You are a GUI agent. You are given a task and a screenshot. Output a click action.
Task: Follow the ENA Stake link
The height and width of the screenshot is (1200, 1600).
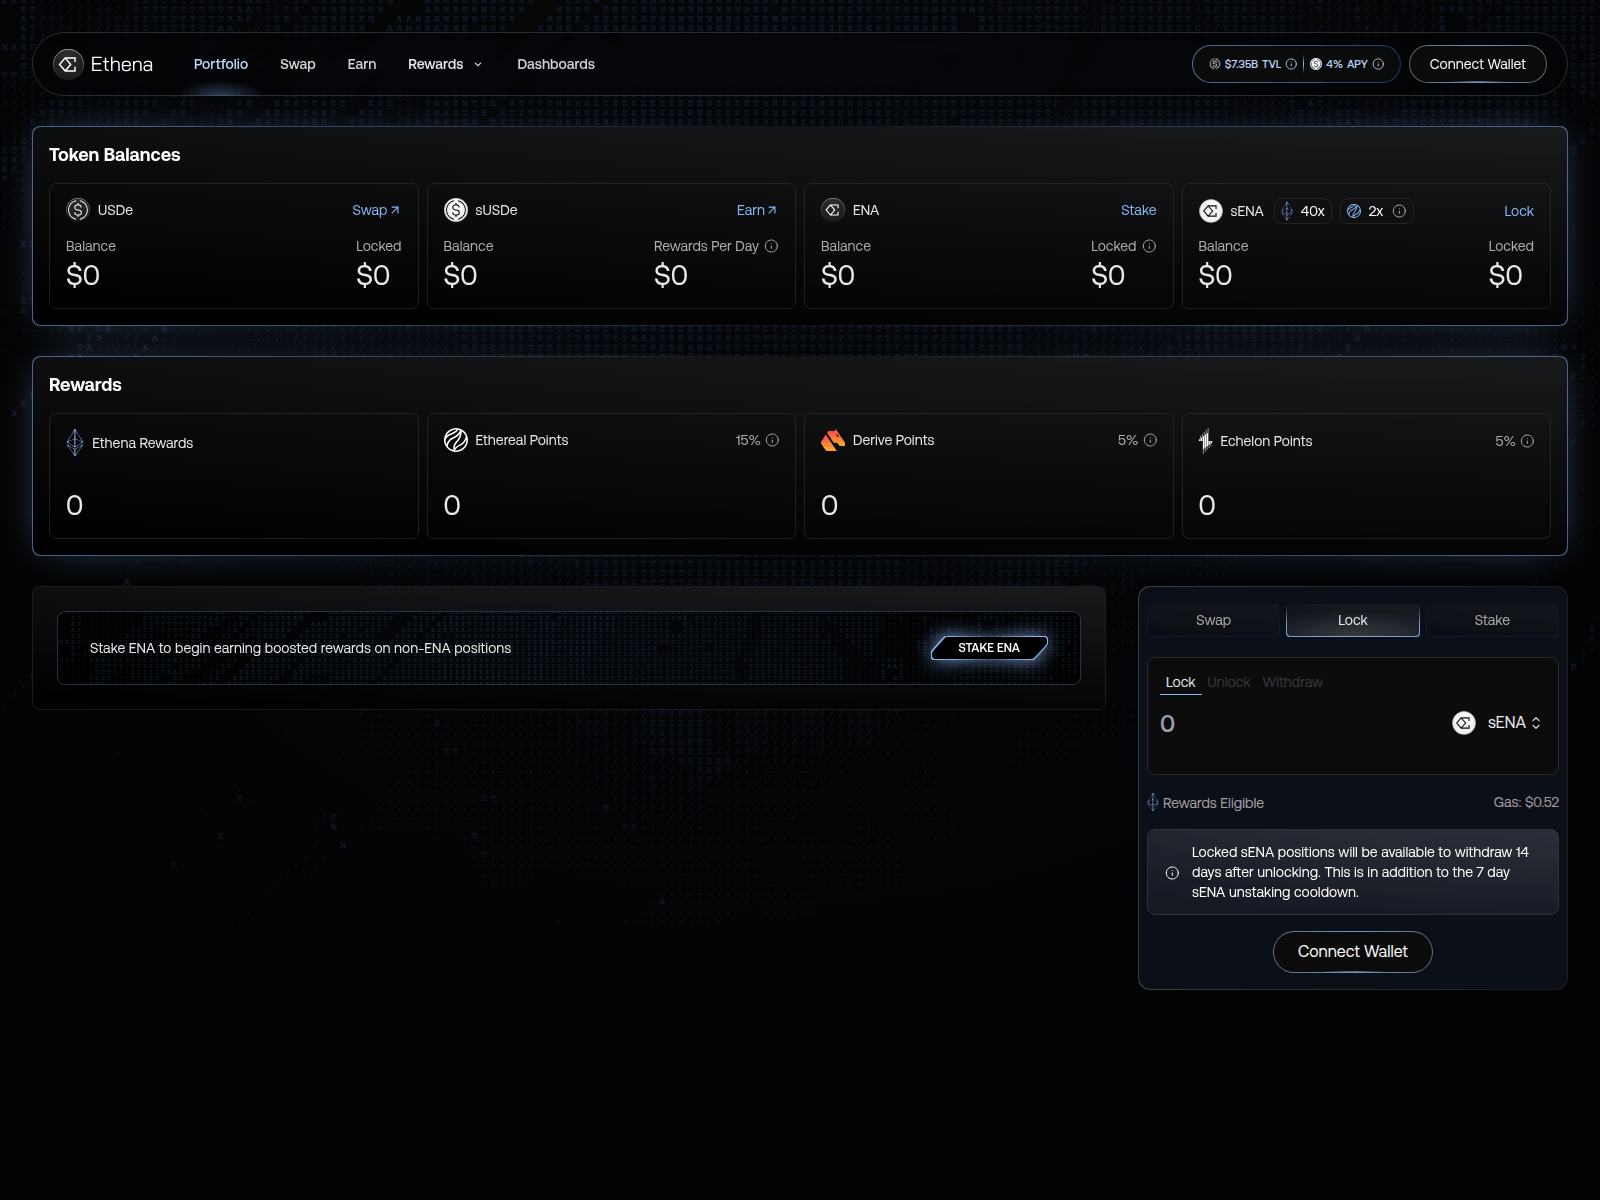(x=1138, y=210)
